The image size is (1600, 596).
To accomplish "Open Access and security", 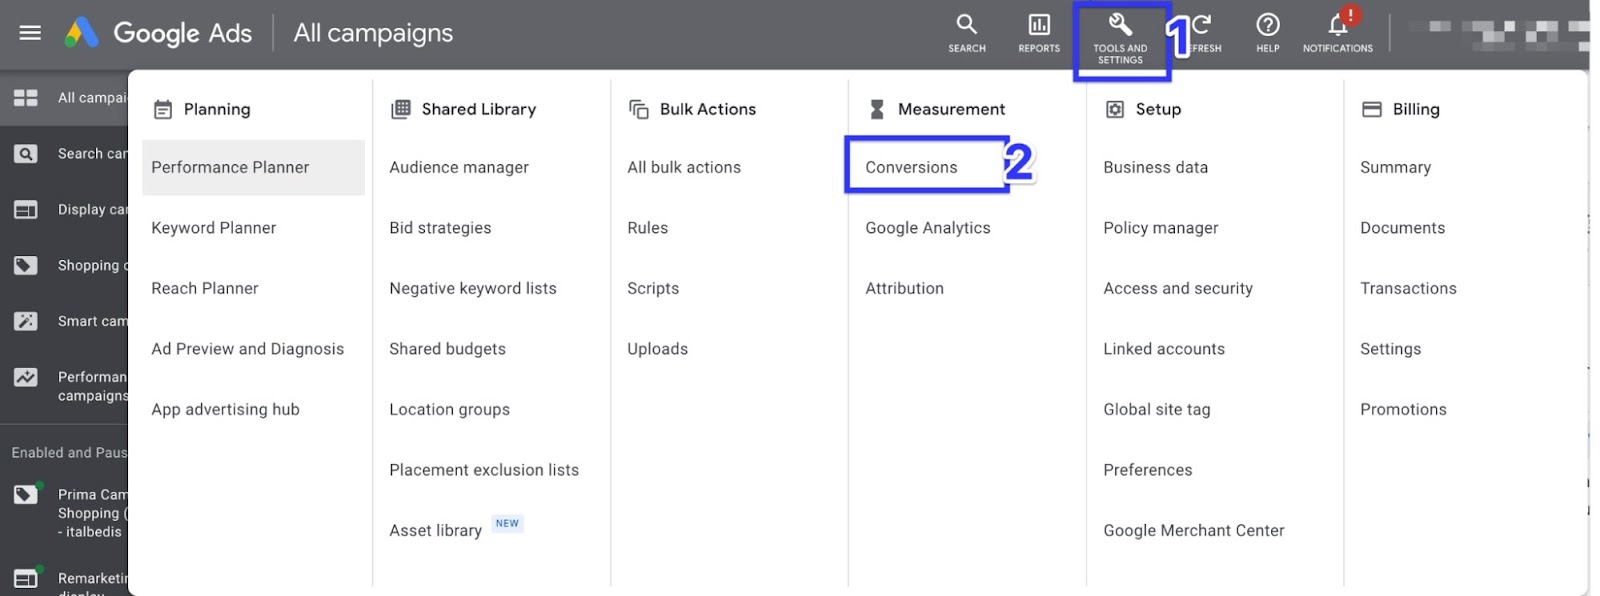I will click(x=1177, y=288).
